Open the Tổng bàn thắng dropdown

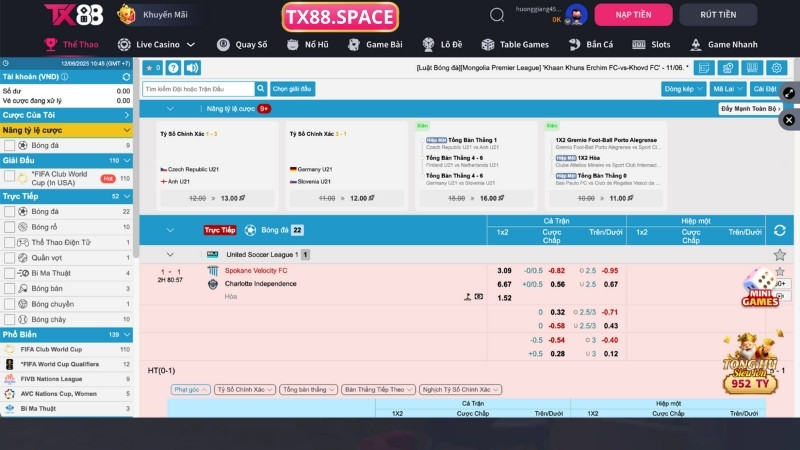(308, 389)
